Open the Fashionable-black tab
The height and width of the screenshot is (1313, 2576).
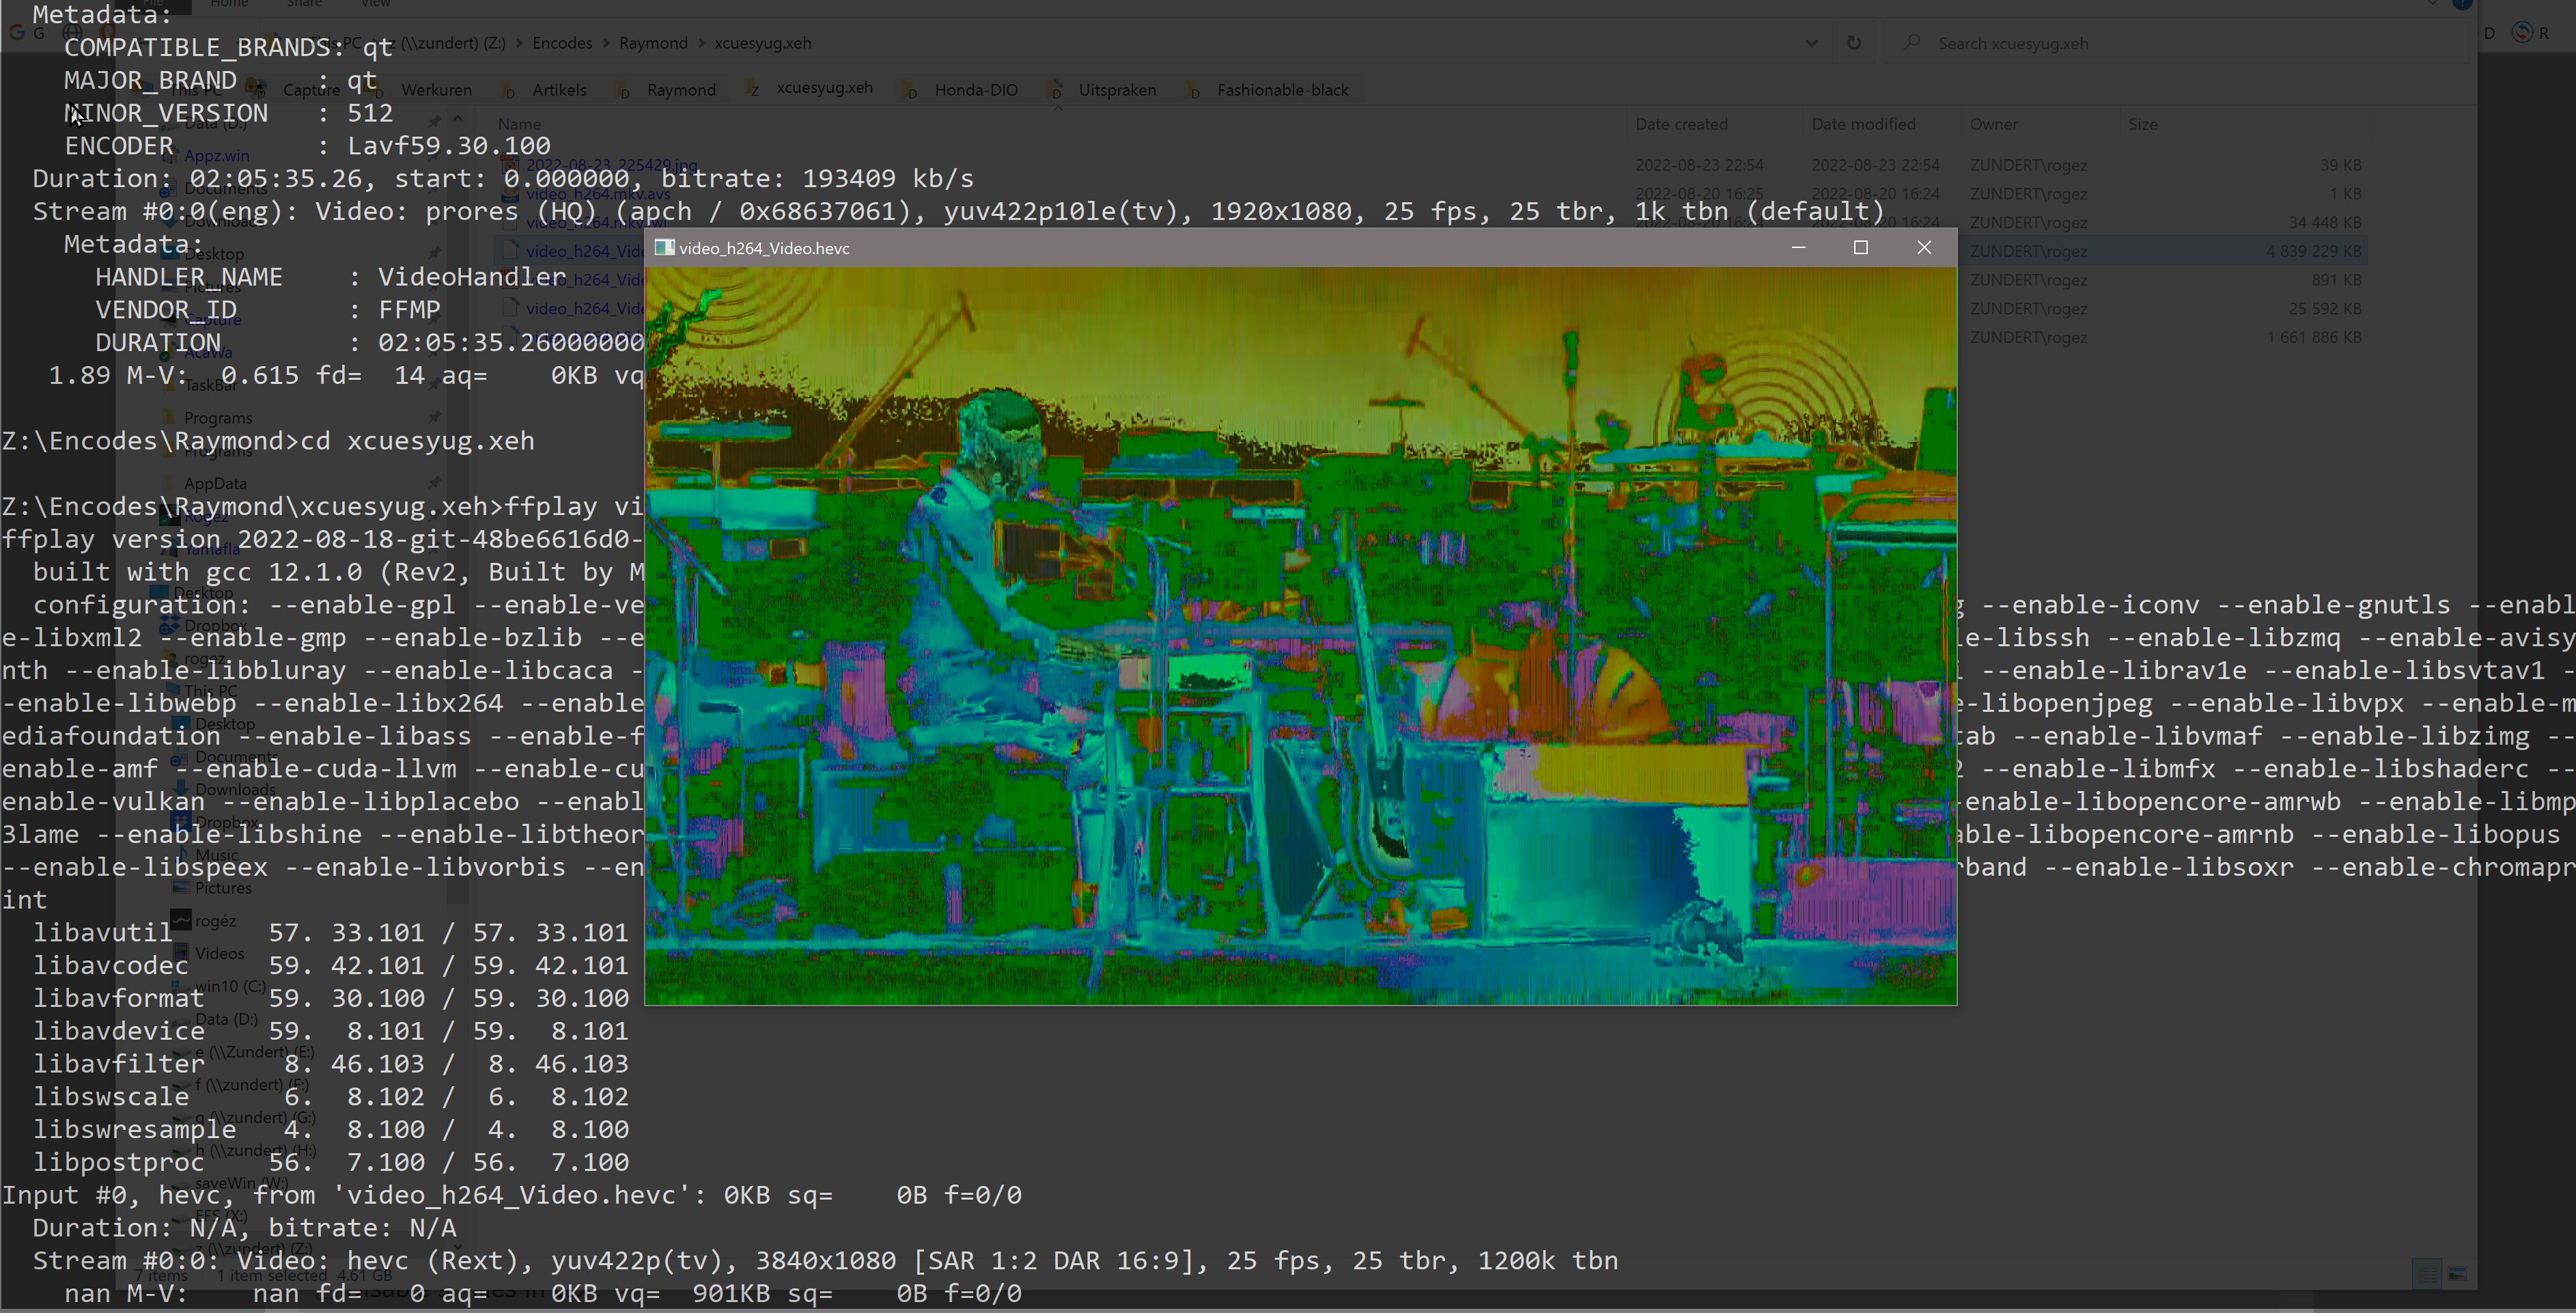[1282, 90]
